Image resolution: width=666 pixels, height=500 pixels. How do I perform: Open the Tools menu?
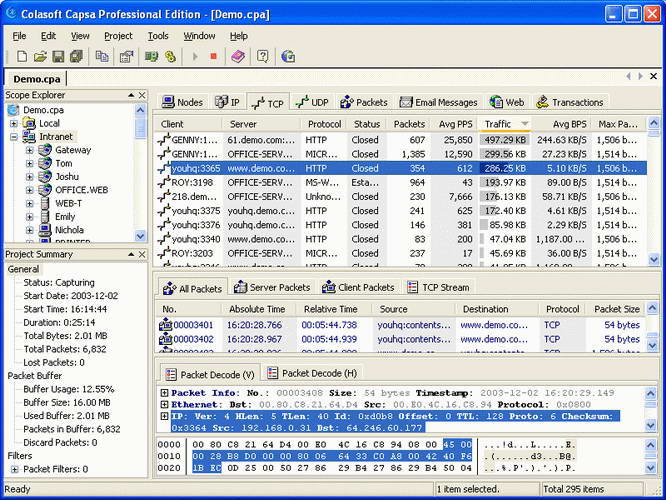pyautogui.click(x=158, y=36)
